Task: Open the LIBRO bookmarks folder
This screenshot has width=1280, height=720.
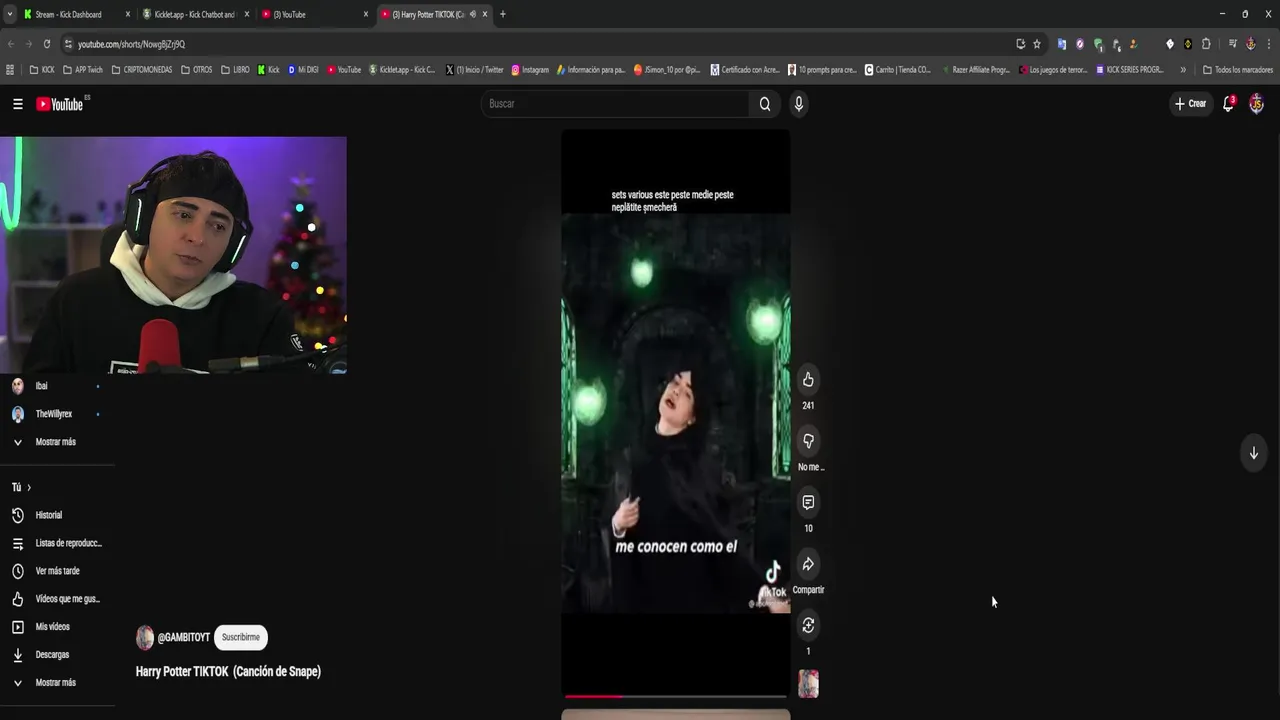Action: [x=235, y=70]
